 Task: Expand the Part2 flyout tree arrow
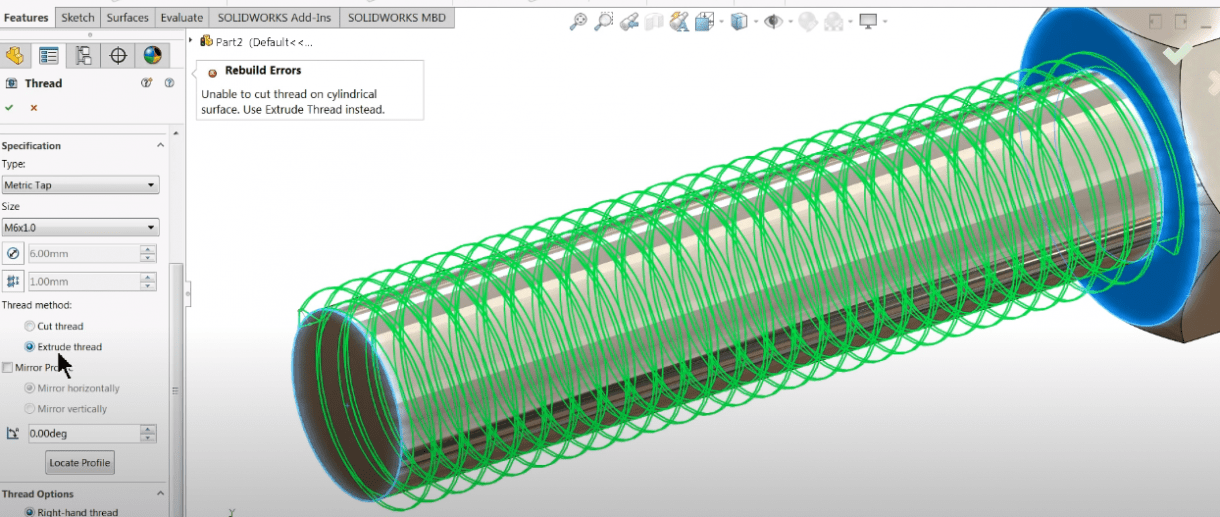(x=191, y=41)
